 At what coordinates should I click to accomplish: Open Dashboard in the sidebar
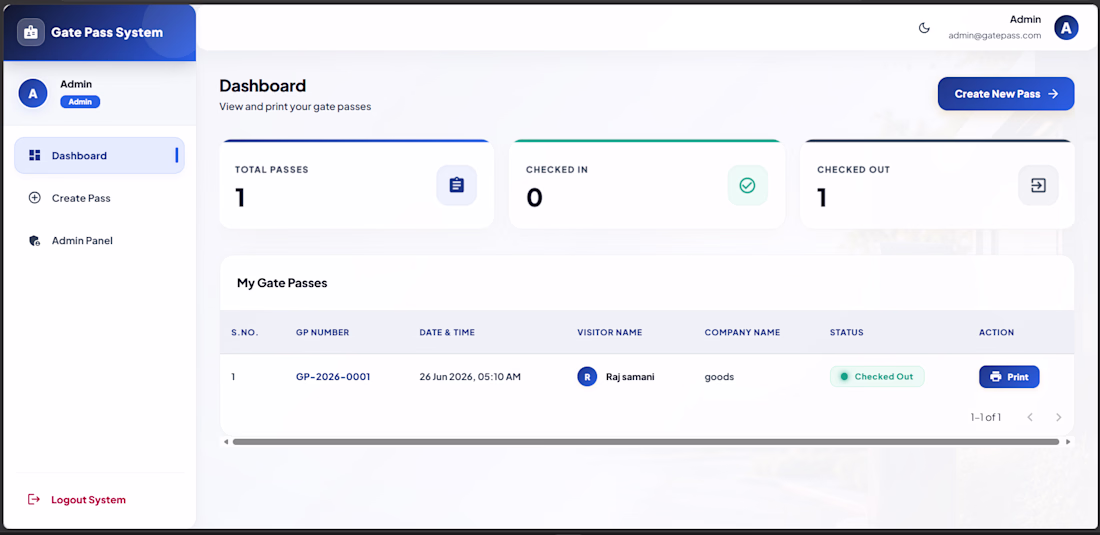click(100, 156)
